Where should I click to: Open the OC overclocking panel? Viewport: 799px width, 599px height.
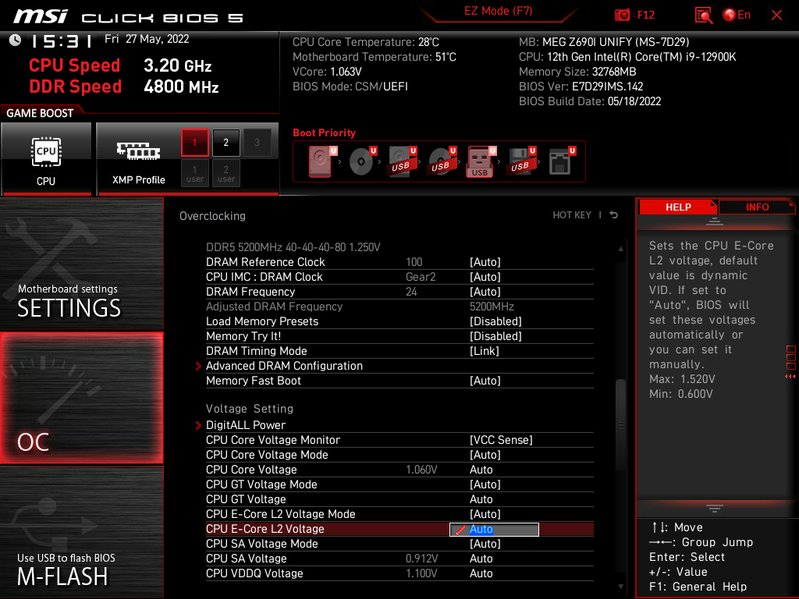tap(82, 398)
